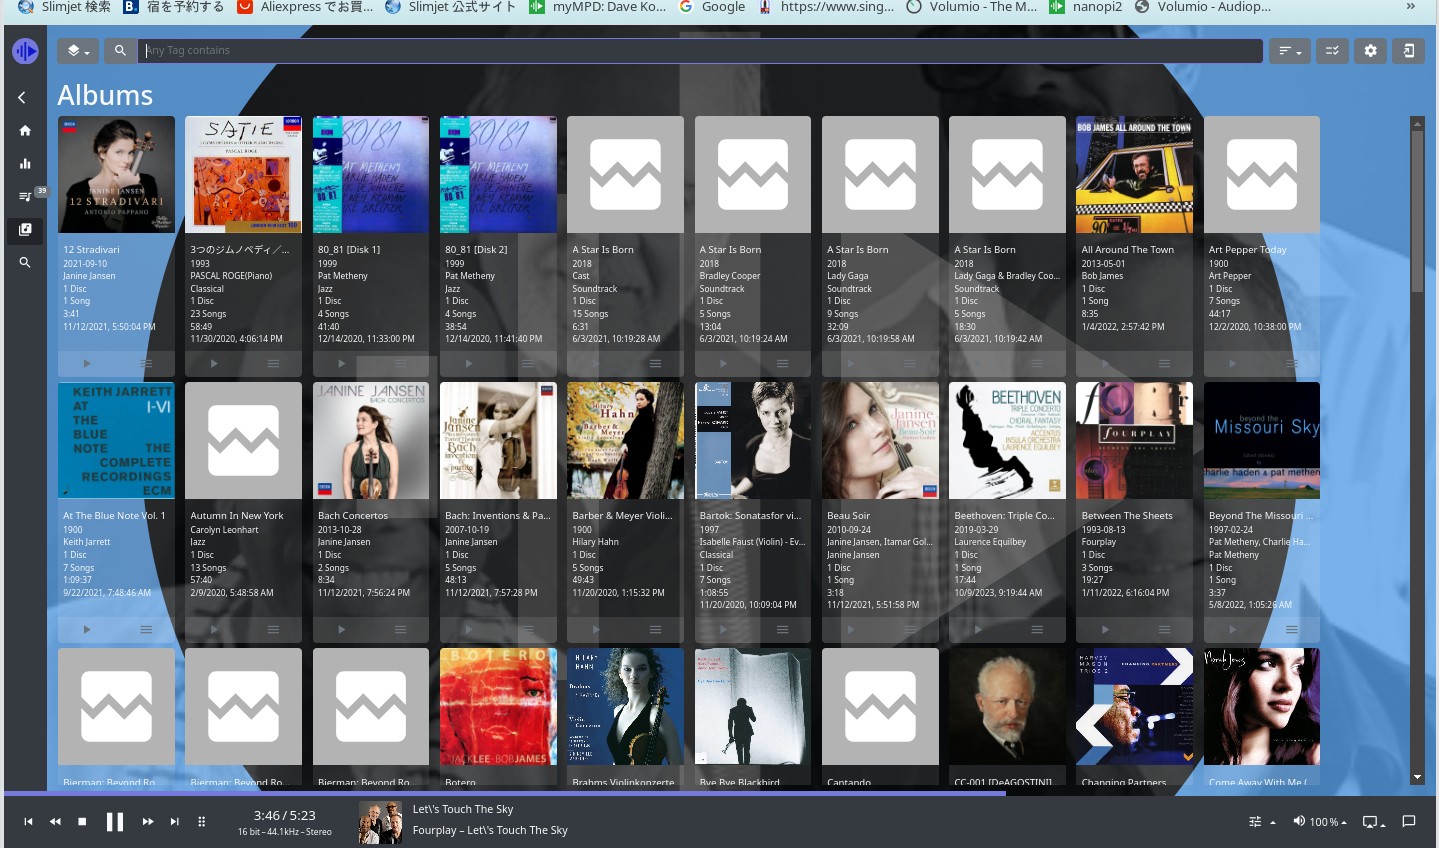Toggle the selection mode checklist icon
This screenshot has height=848, width=1439.
pos(1332,50)
